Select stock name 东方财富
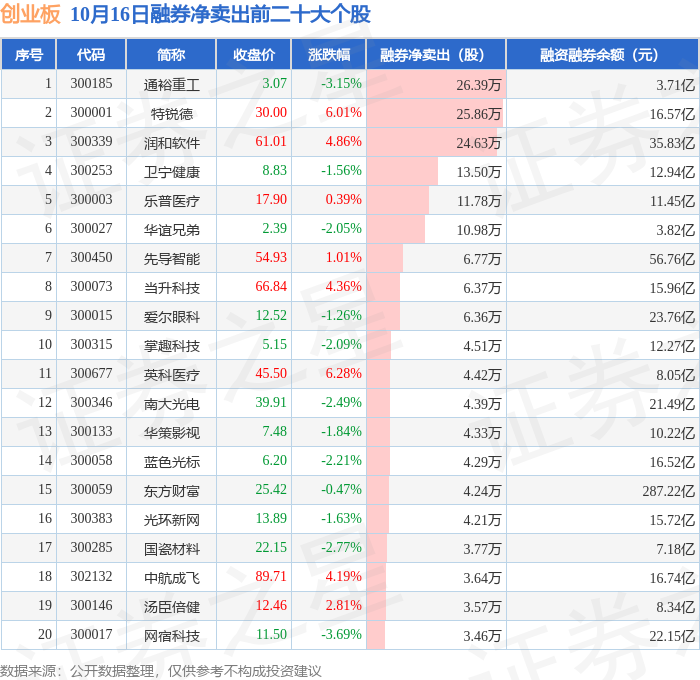 click(x=171, y=491)
